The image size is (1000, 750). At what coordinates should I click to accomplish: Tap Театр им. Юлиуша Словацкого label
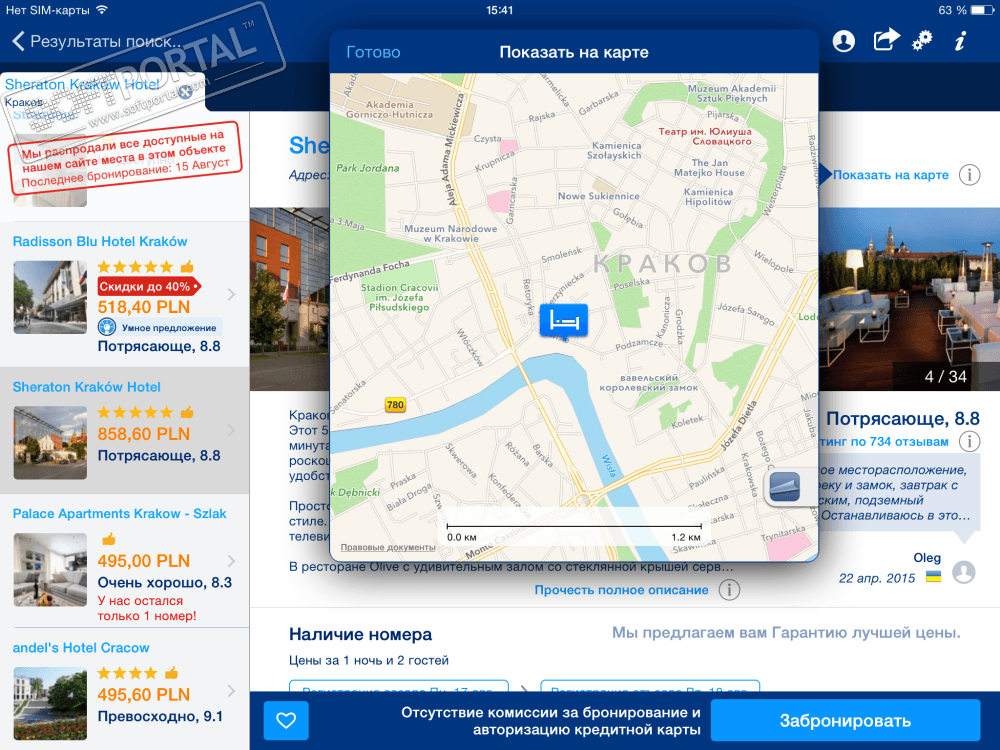tap(705, 136)
